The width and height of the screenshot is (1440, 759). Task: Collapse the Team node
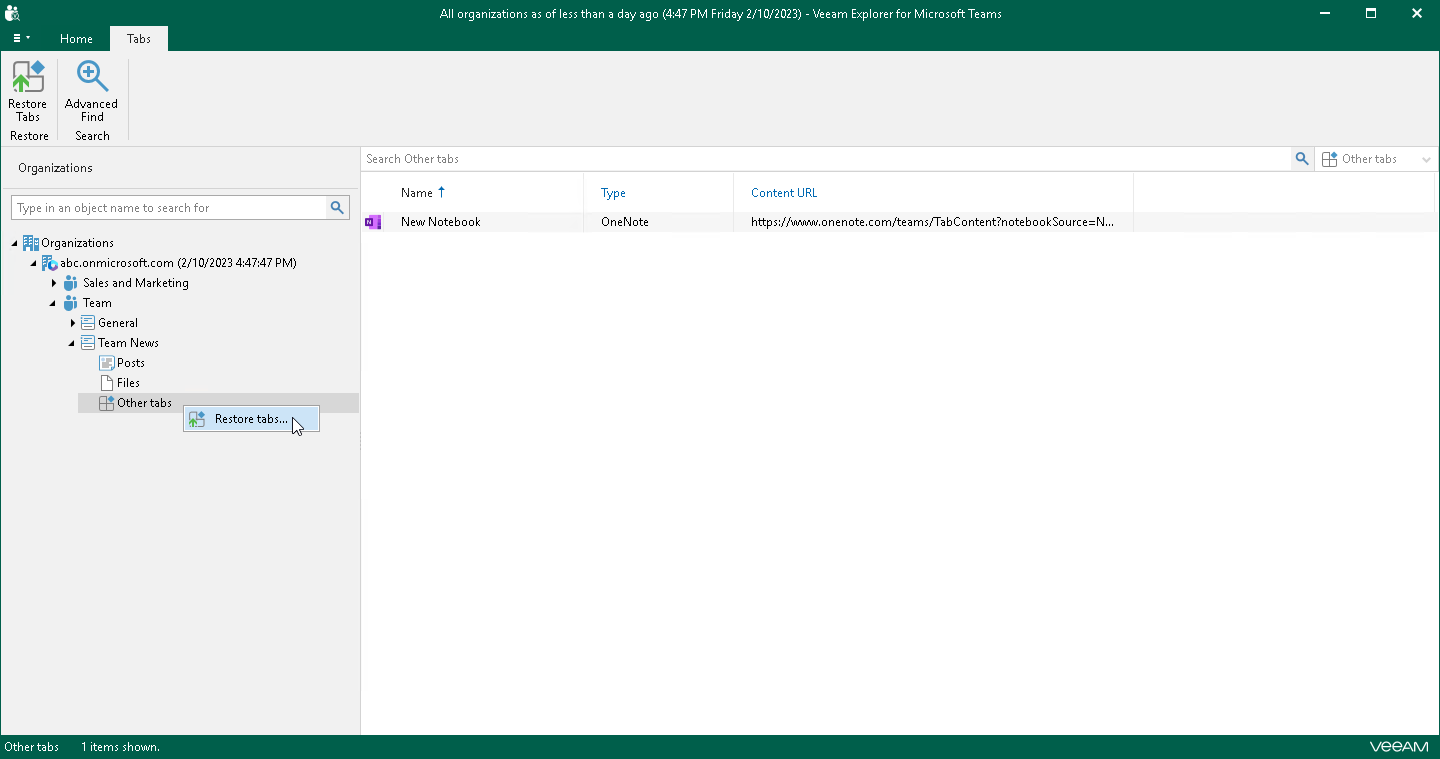pos(53,303)
